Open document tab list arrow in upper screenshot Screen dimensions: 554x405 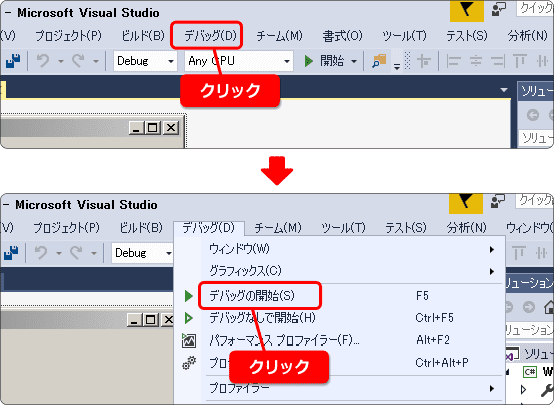coord(504,90)
